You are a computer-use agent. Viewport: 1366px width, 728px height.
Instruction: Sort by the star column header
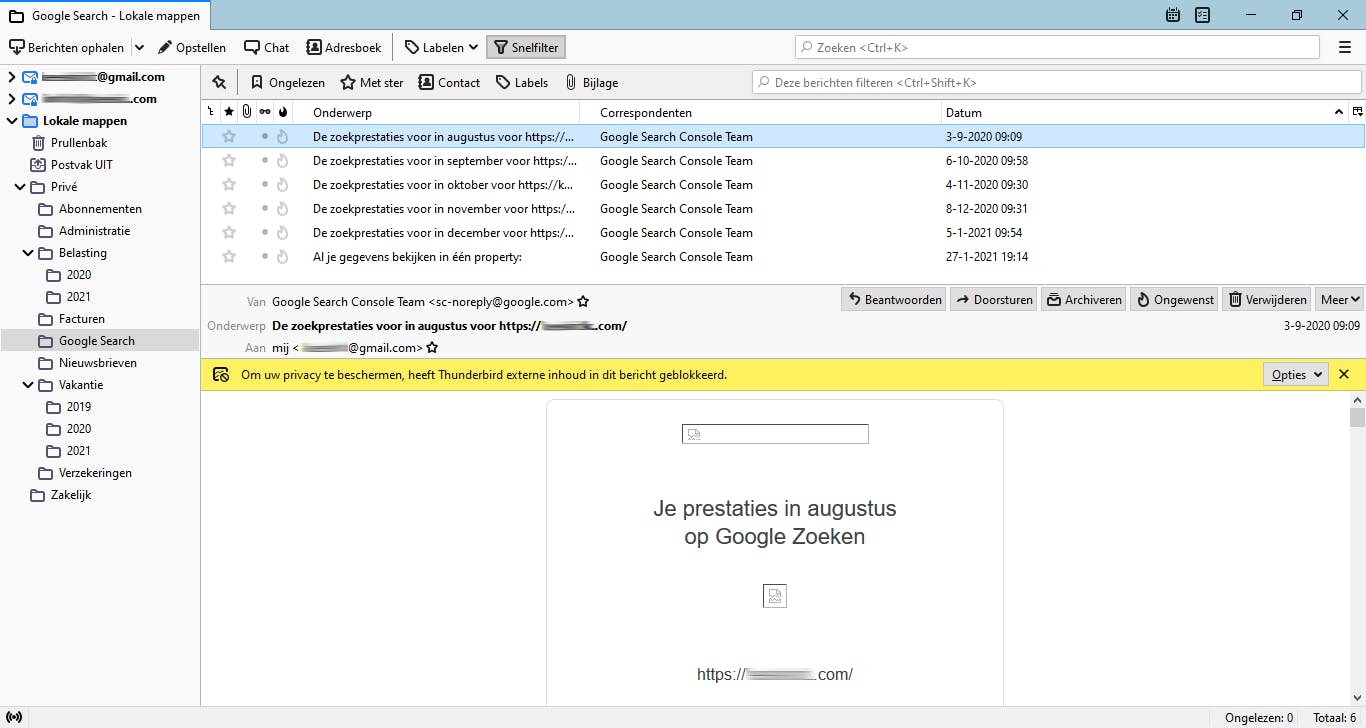coord(229,112)
